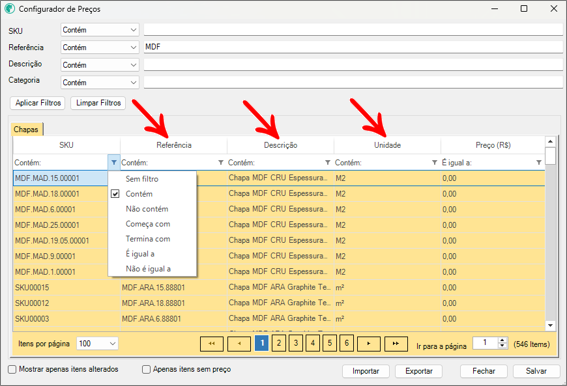The image size is (567, 386).
Task: Click the Descrição filter text field
Action: click(353, 65)
